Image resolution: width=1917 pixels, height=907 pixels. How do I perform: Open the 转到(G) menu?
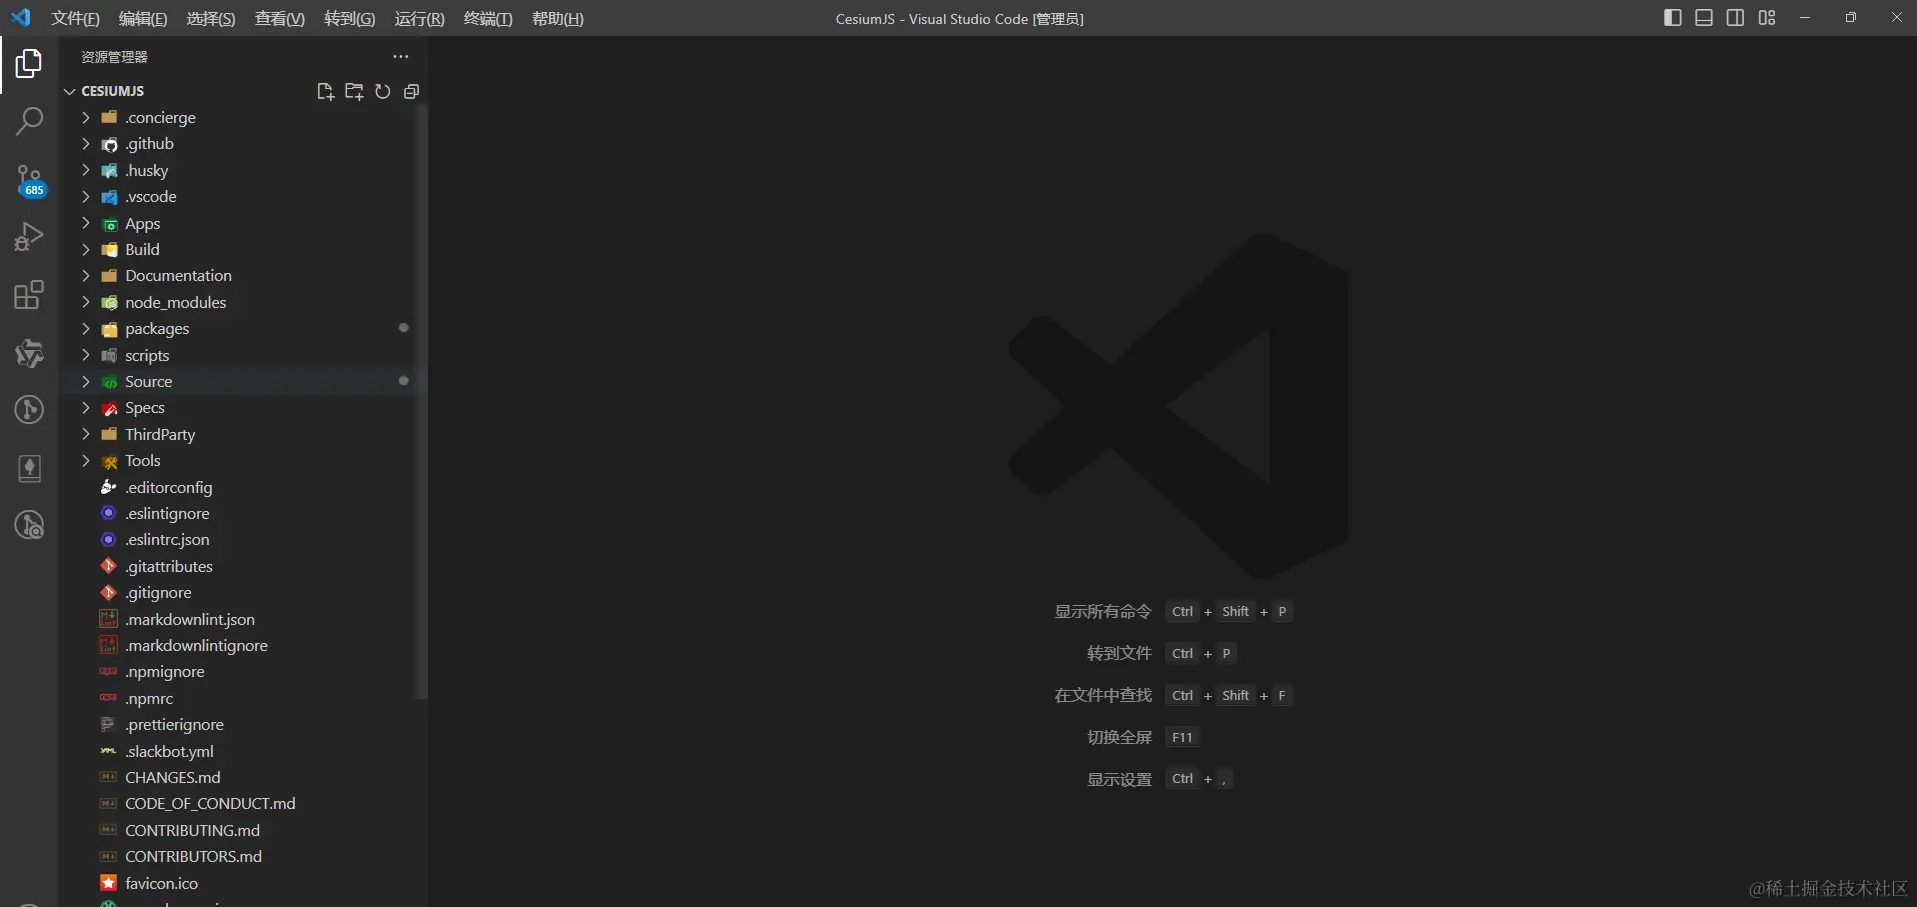[x=350, y=19]
